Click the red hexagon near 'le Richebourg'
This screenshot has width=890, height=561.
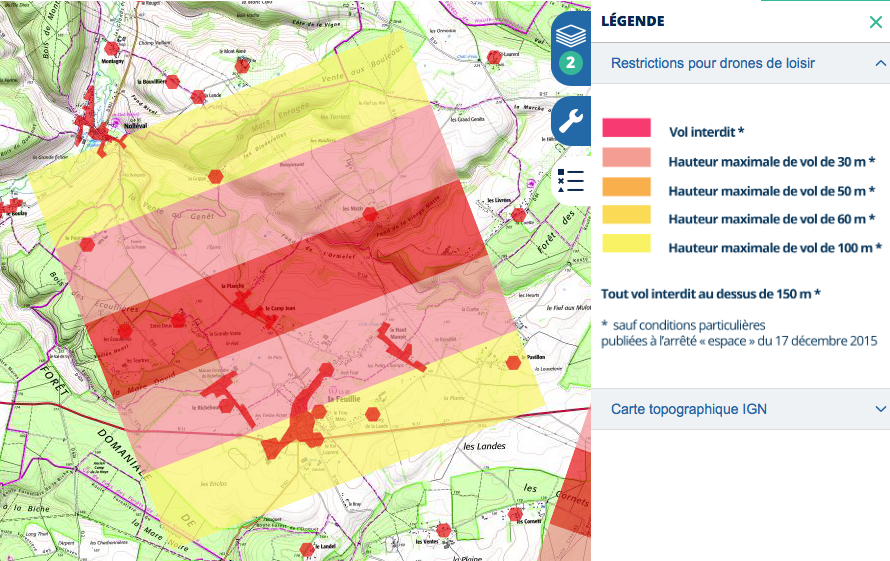point(226,406)
